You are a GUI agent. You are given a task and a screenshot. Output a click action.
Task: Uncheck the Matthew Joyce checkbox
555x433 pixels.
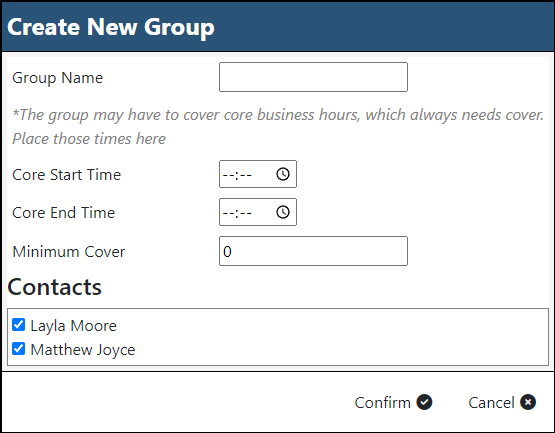coord(18,349)
